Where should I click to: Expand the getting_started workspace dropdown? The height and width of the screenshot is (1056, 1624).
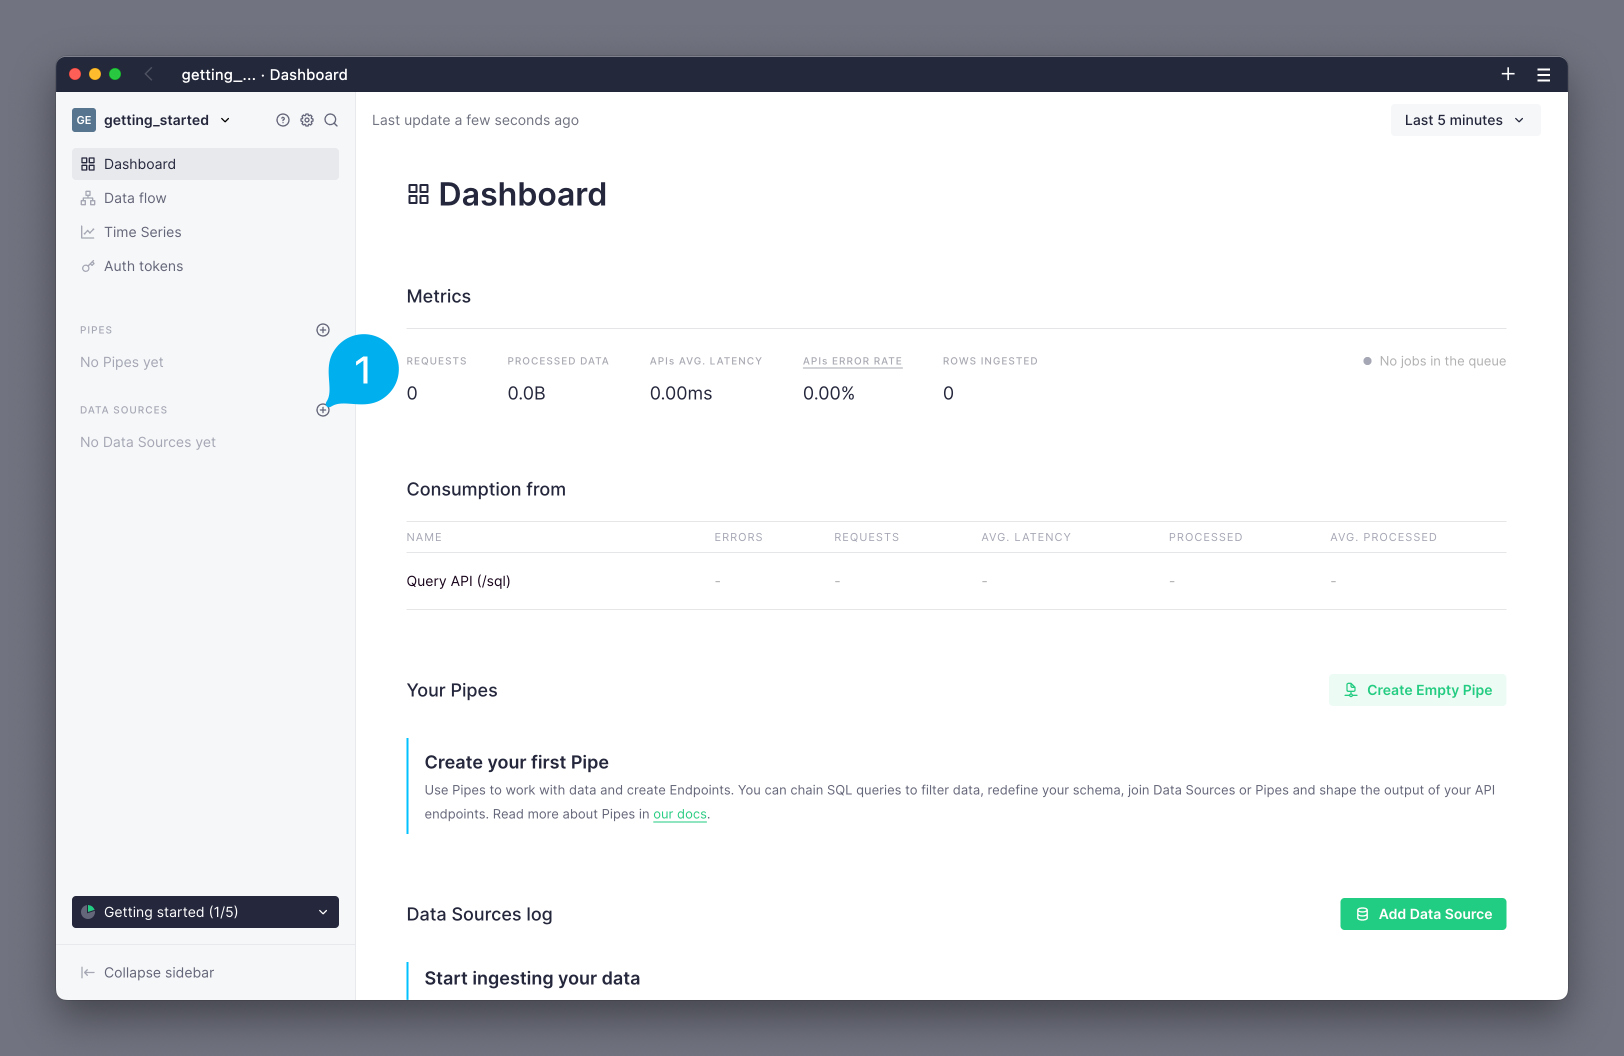(x=225, y=120)
